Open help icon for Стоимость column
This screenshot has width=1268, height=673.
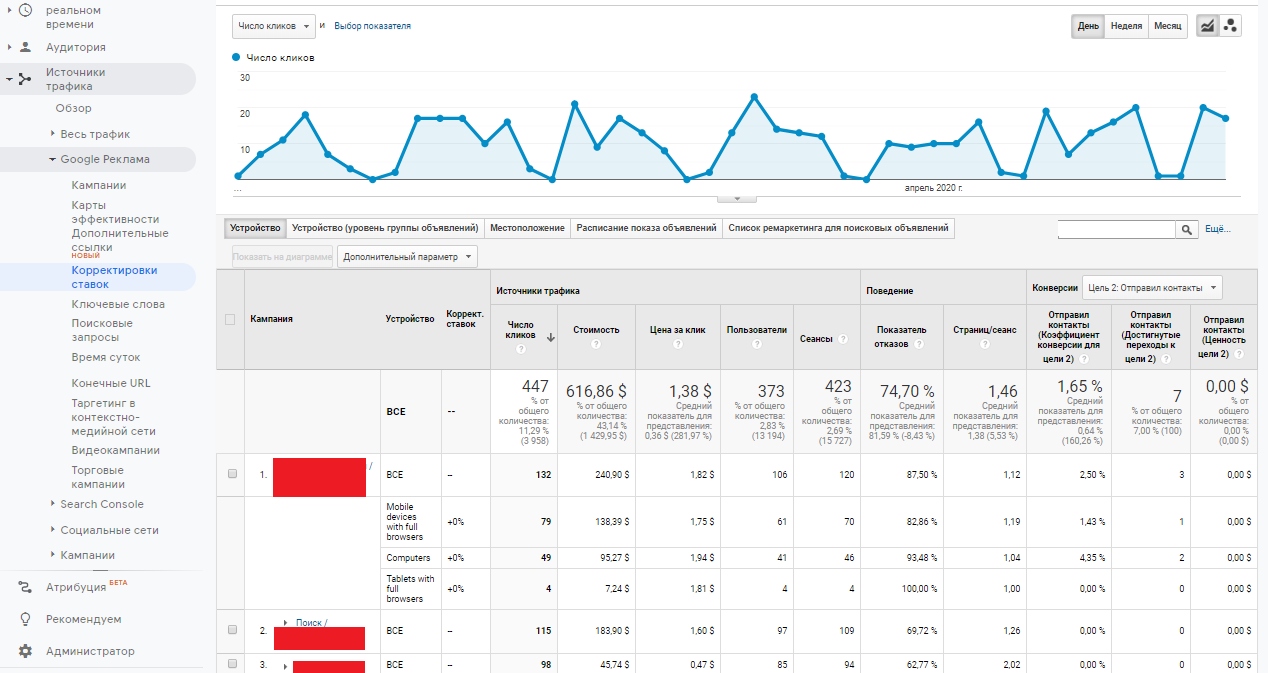[596, 344]
